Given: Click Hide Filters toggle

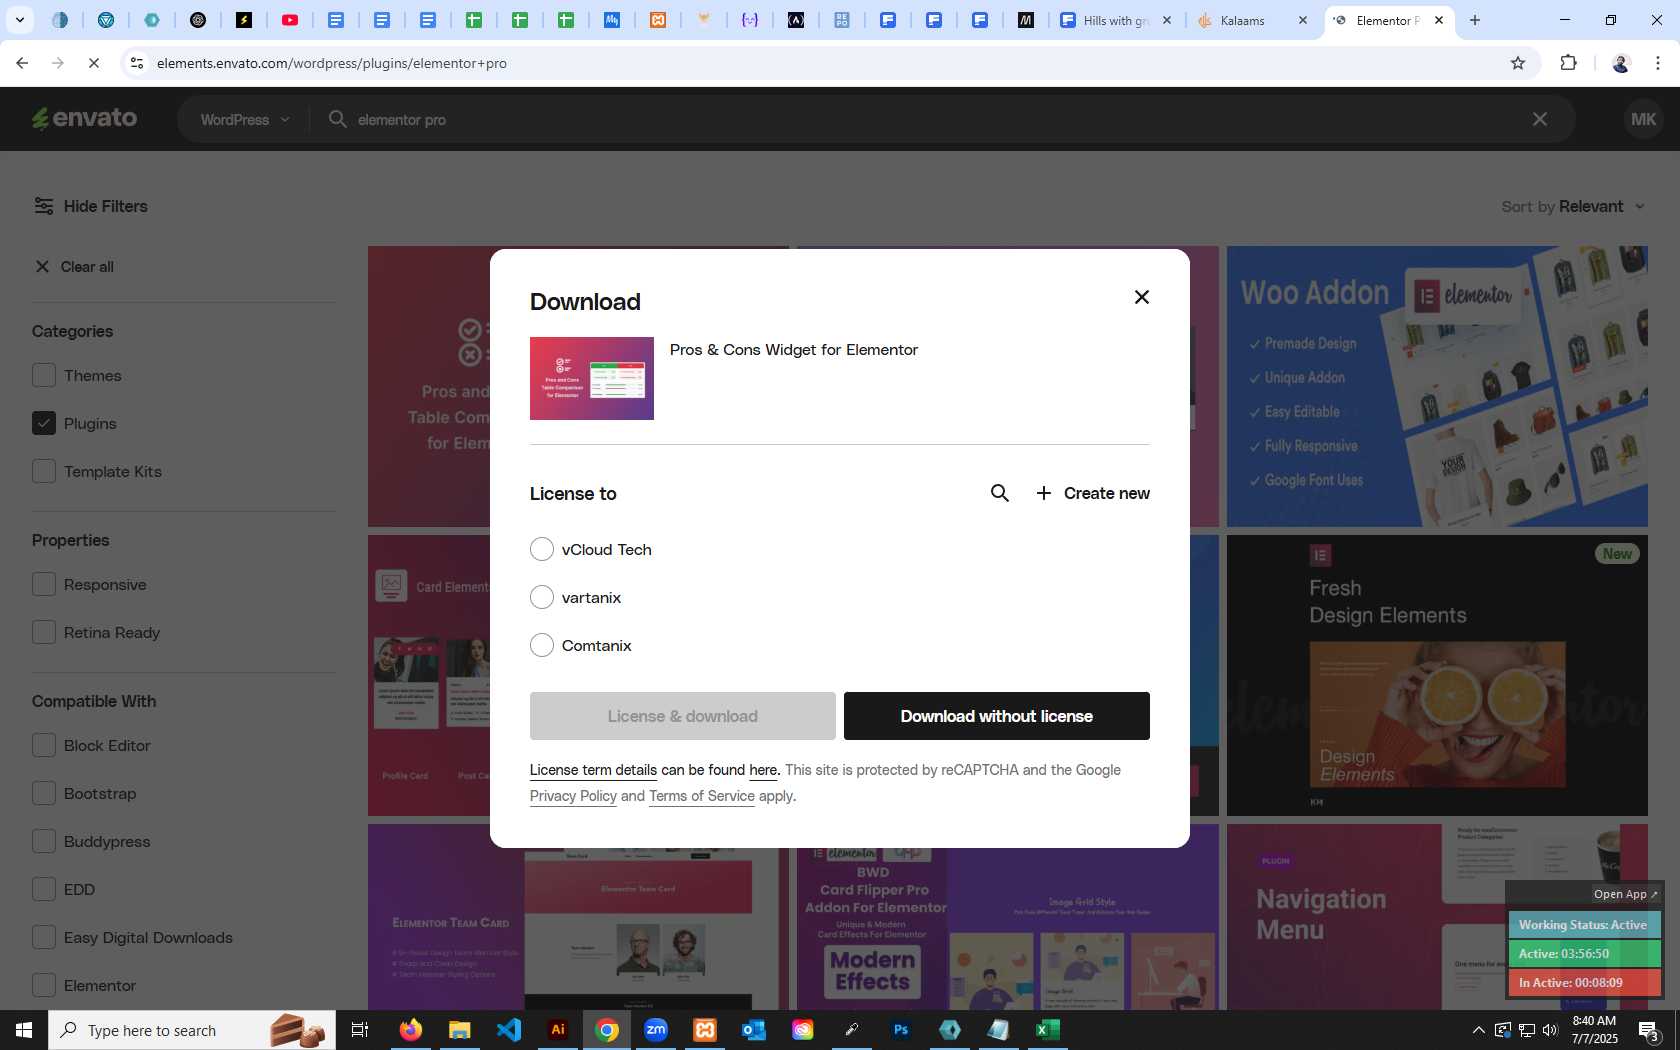Looking at the screenshot, I should (x=91, y=206).
